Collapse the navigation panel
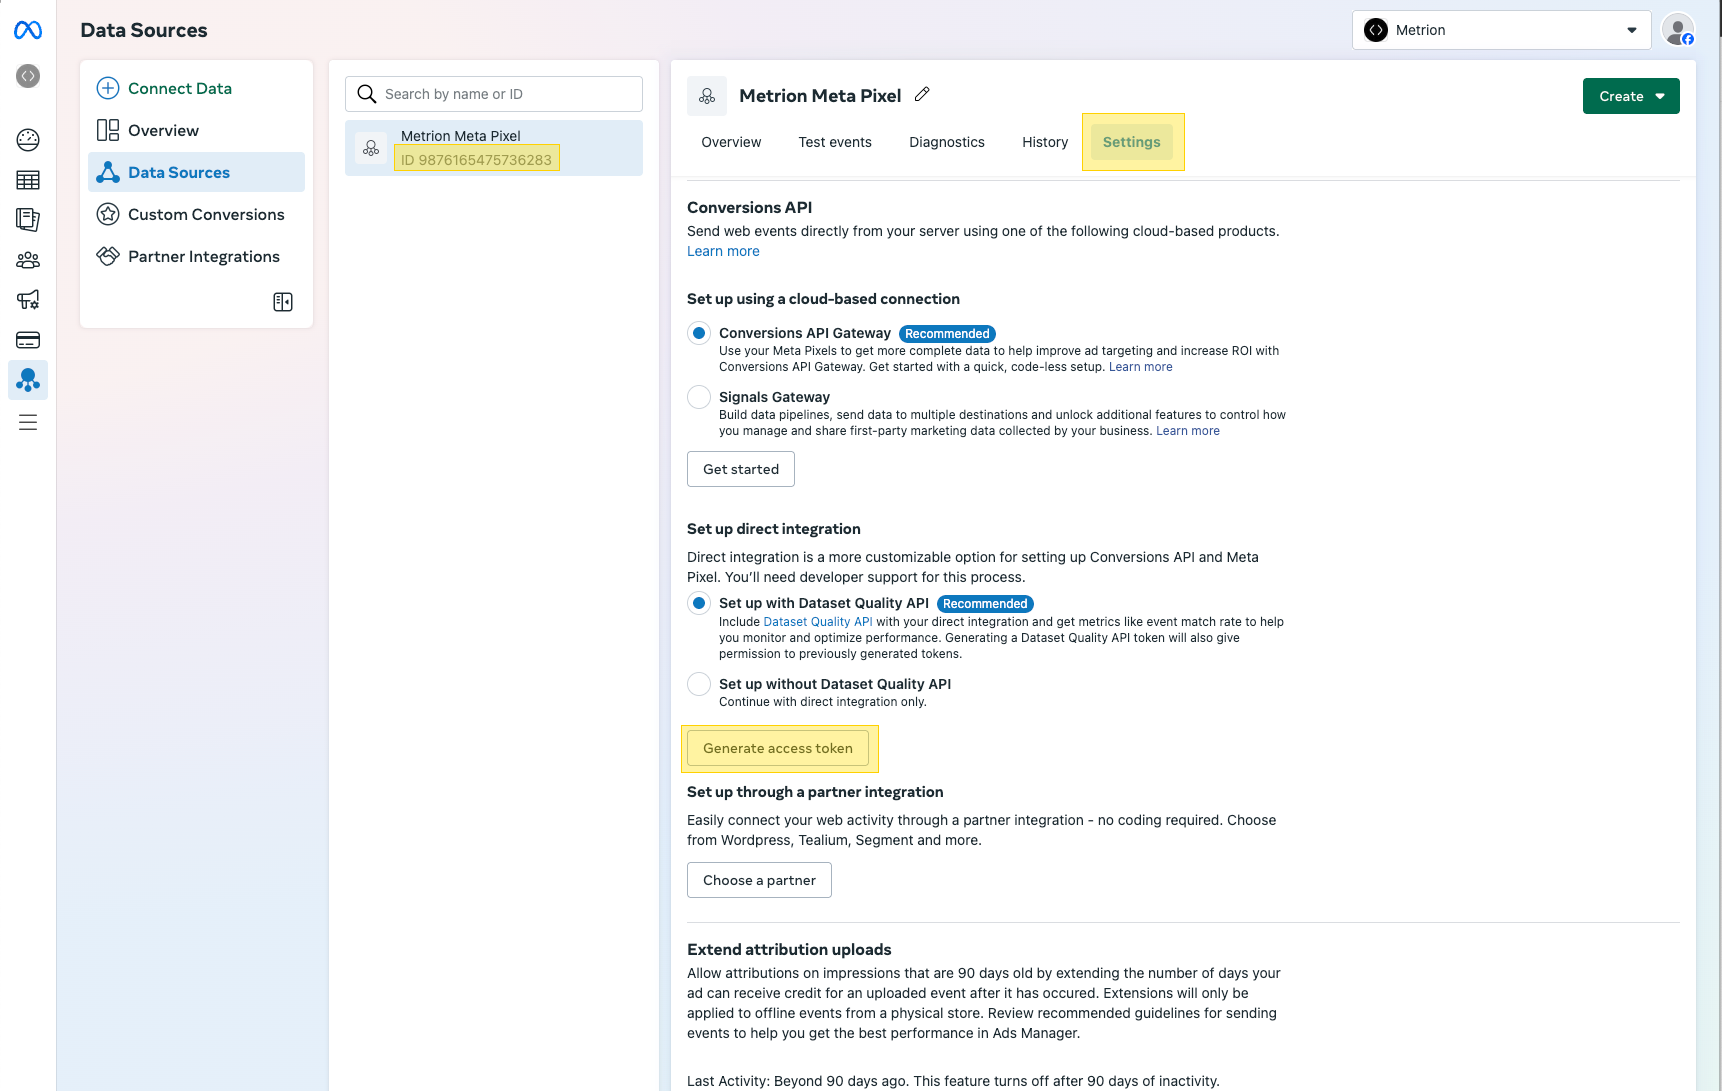Image resolution: width=1722 pixels, height=1091 pixels. (x=283, y=302)
